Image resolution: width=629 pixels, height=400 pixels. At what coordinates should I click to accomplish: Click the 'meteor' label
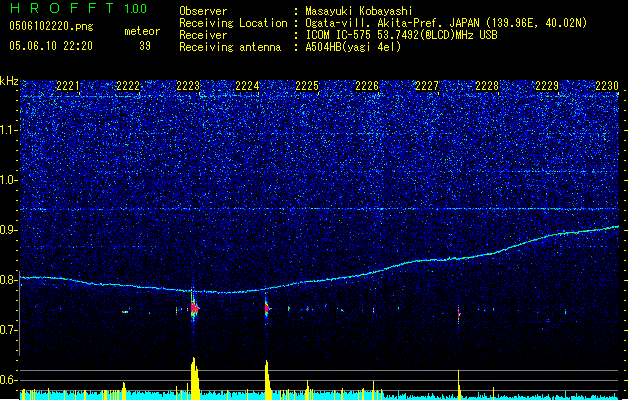pos(142,31)
